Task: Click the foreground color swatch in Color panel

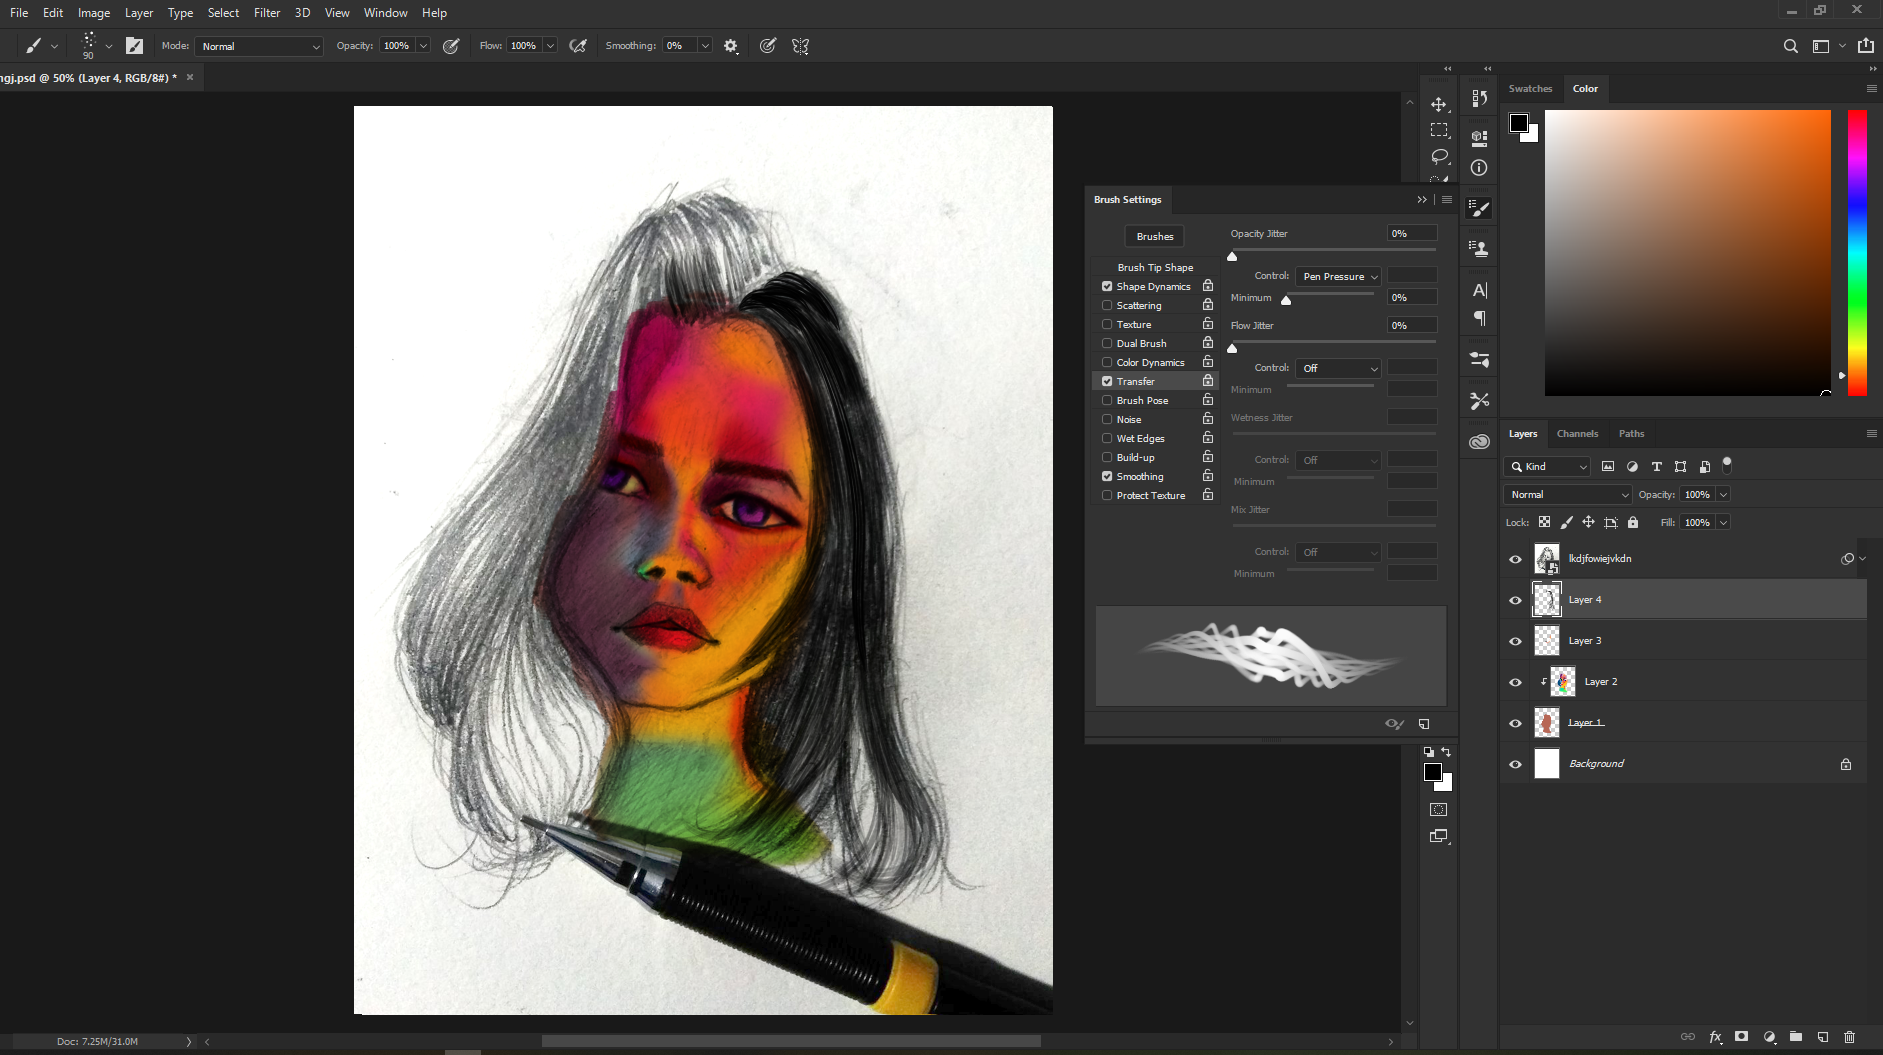Action: (x=1519, y=123)
